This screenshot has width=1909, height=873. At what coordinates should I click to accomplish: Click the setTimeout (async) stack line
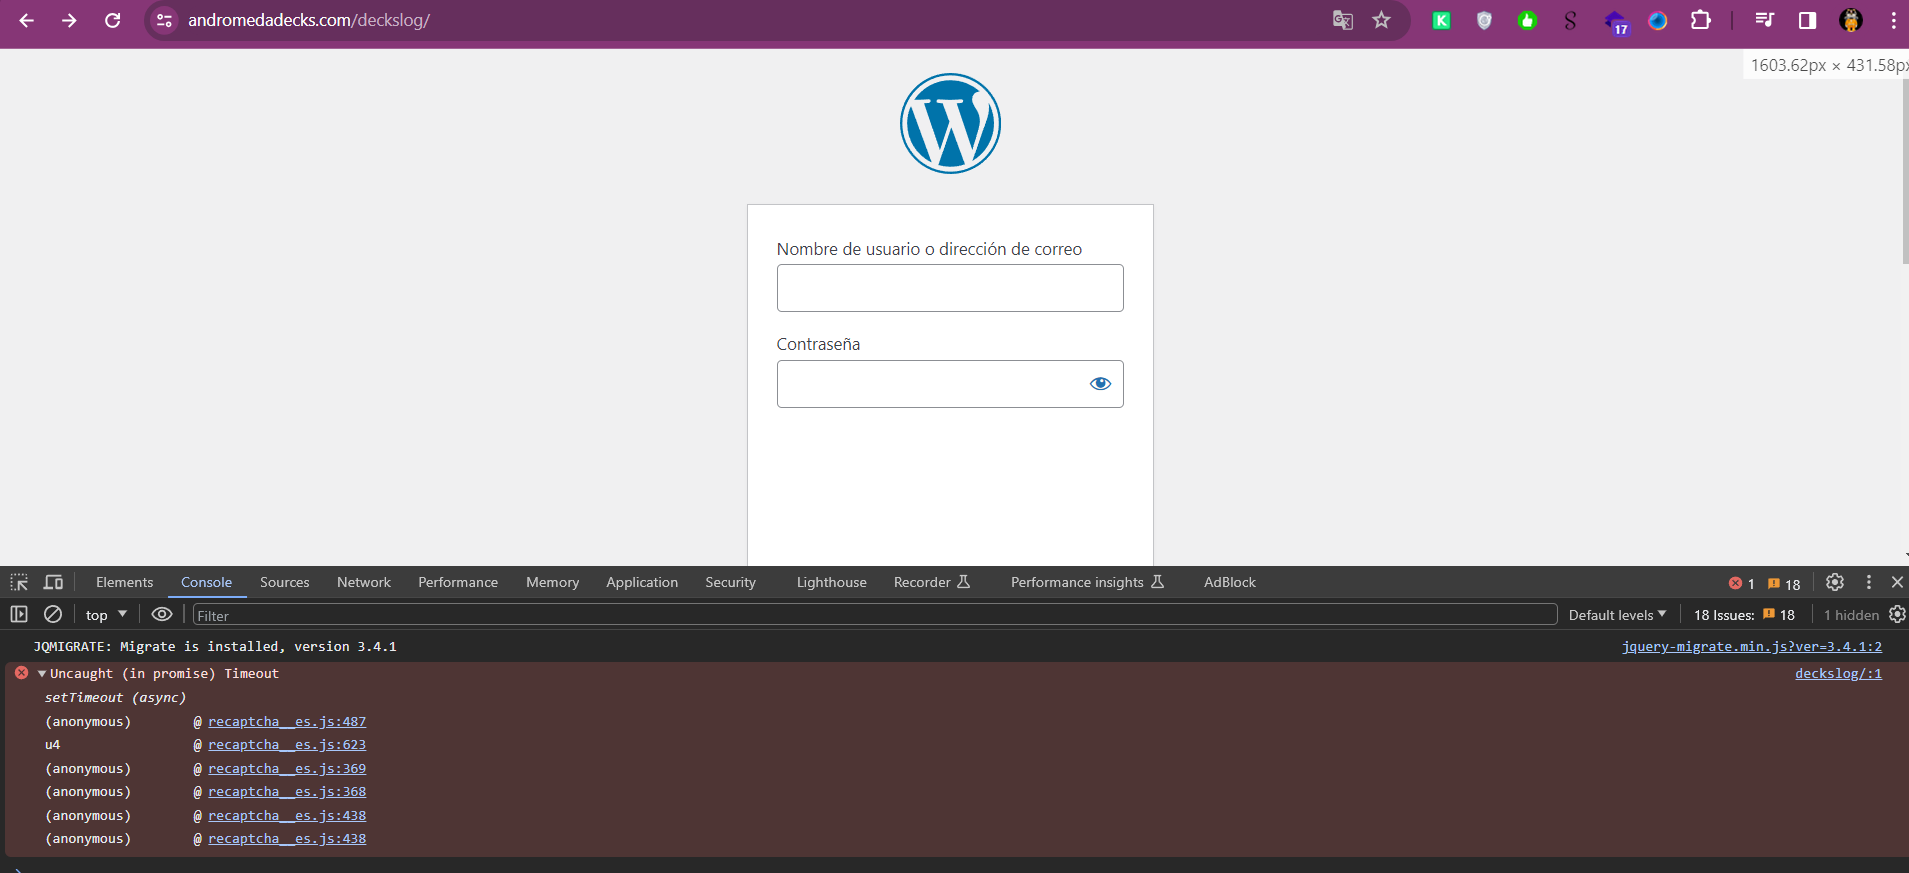(x=115, y=698)
